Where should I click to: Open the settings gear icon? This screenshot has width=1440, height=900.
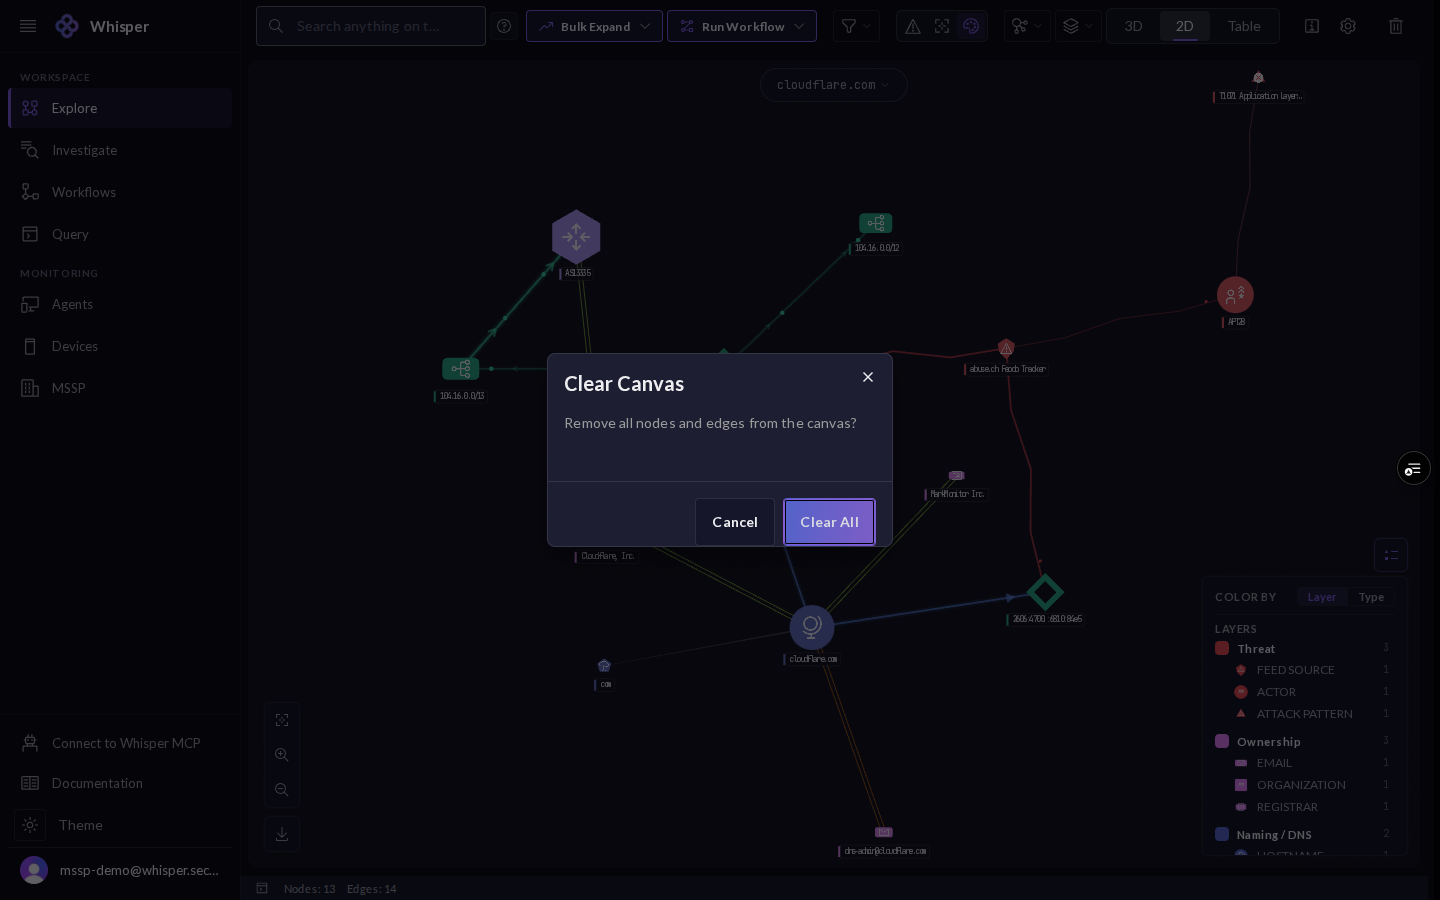click(1348, 26)
